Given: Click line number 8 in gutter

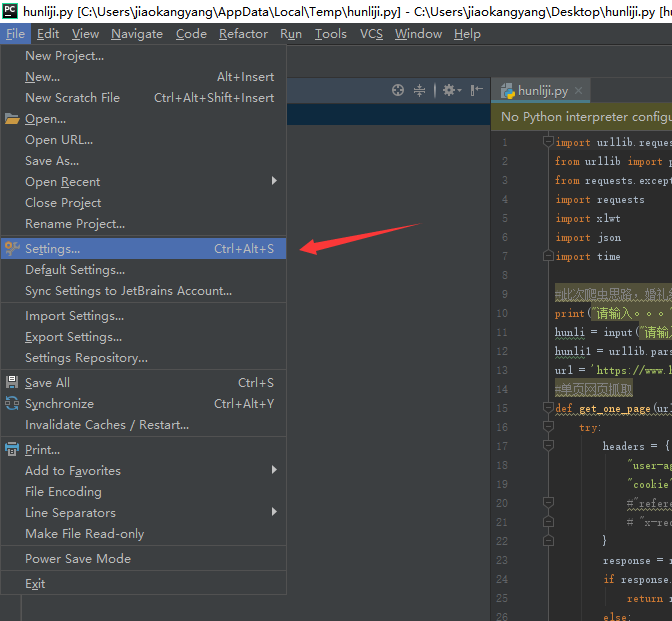Looking at the screenshot, I should [x=504, y=275].
